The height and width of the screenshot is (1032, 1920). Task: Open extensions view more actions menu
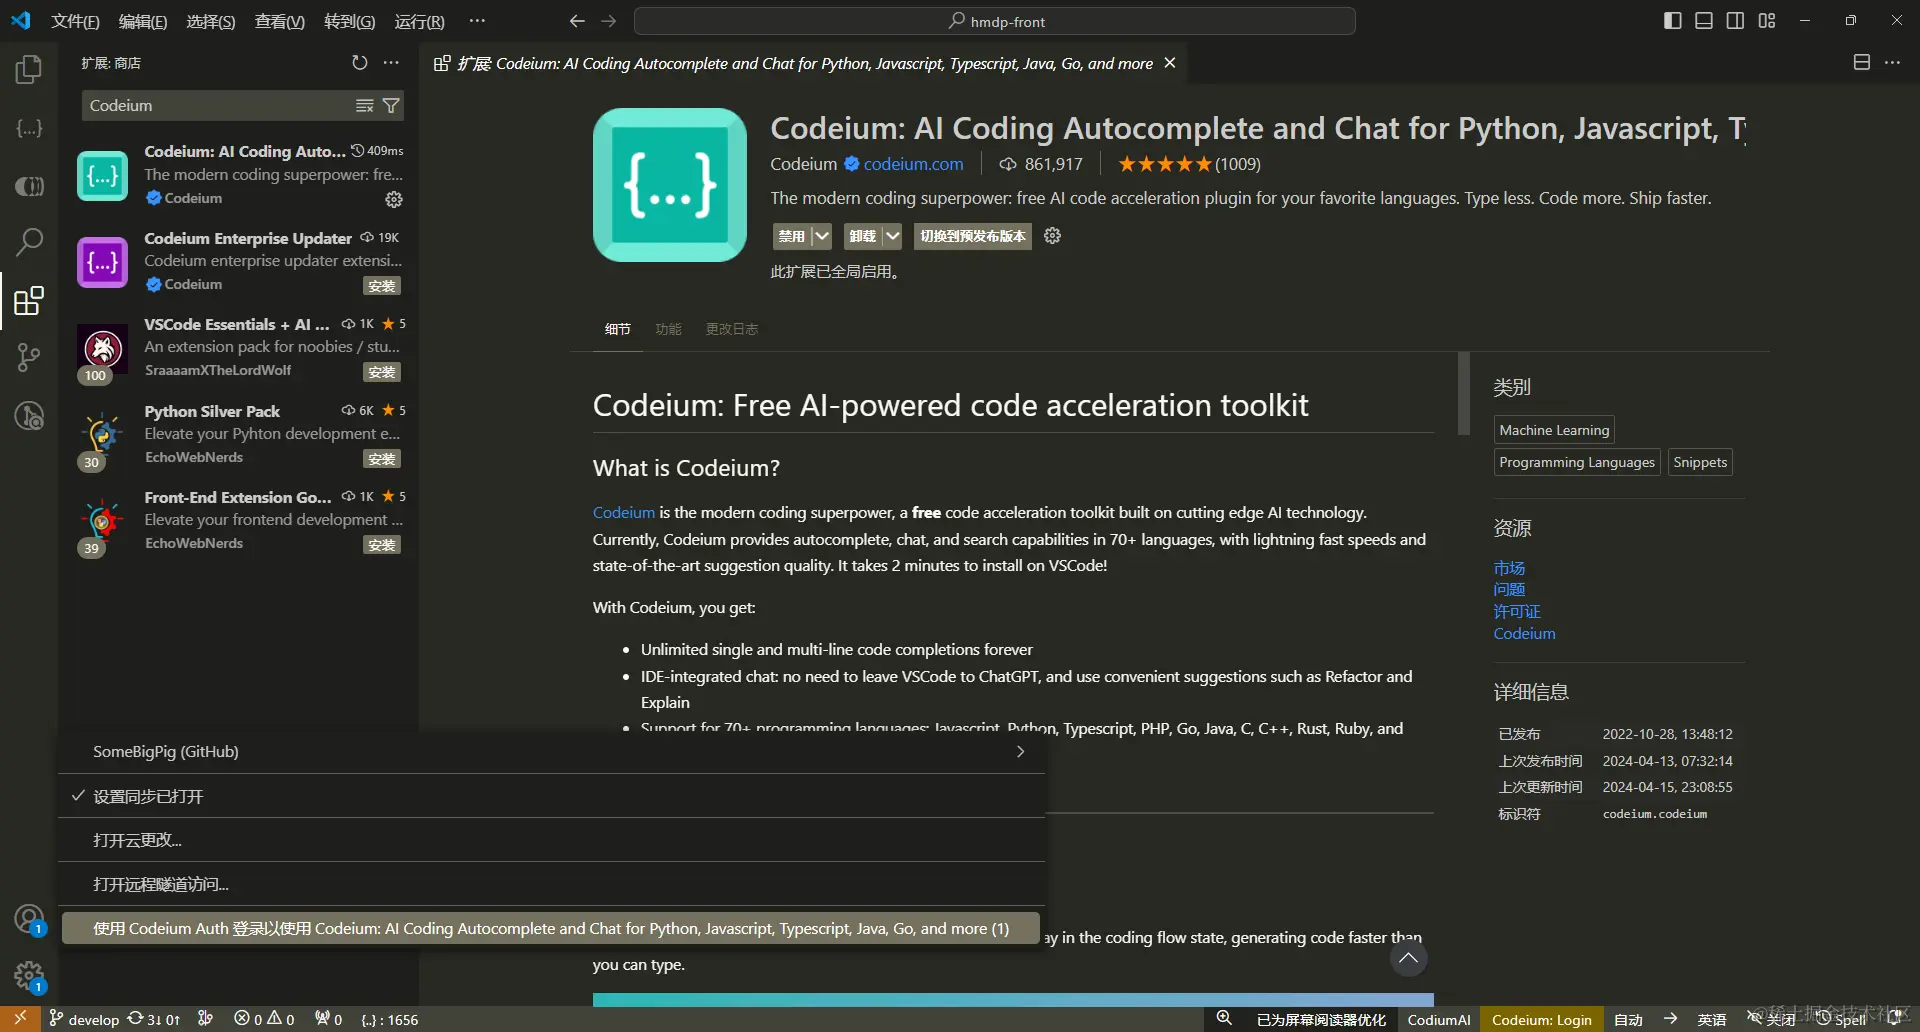pyautogui.click(x=391, y=63)
